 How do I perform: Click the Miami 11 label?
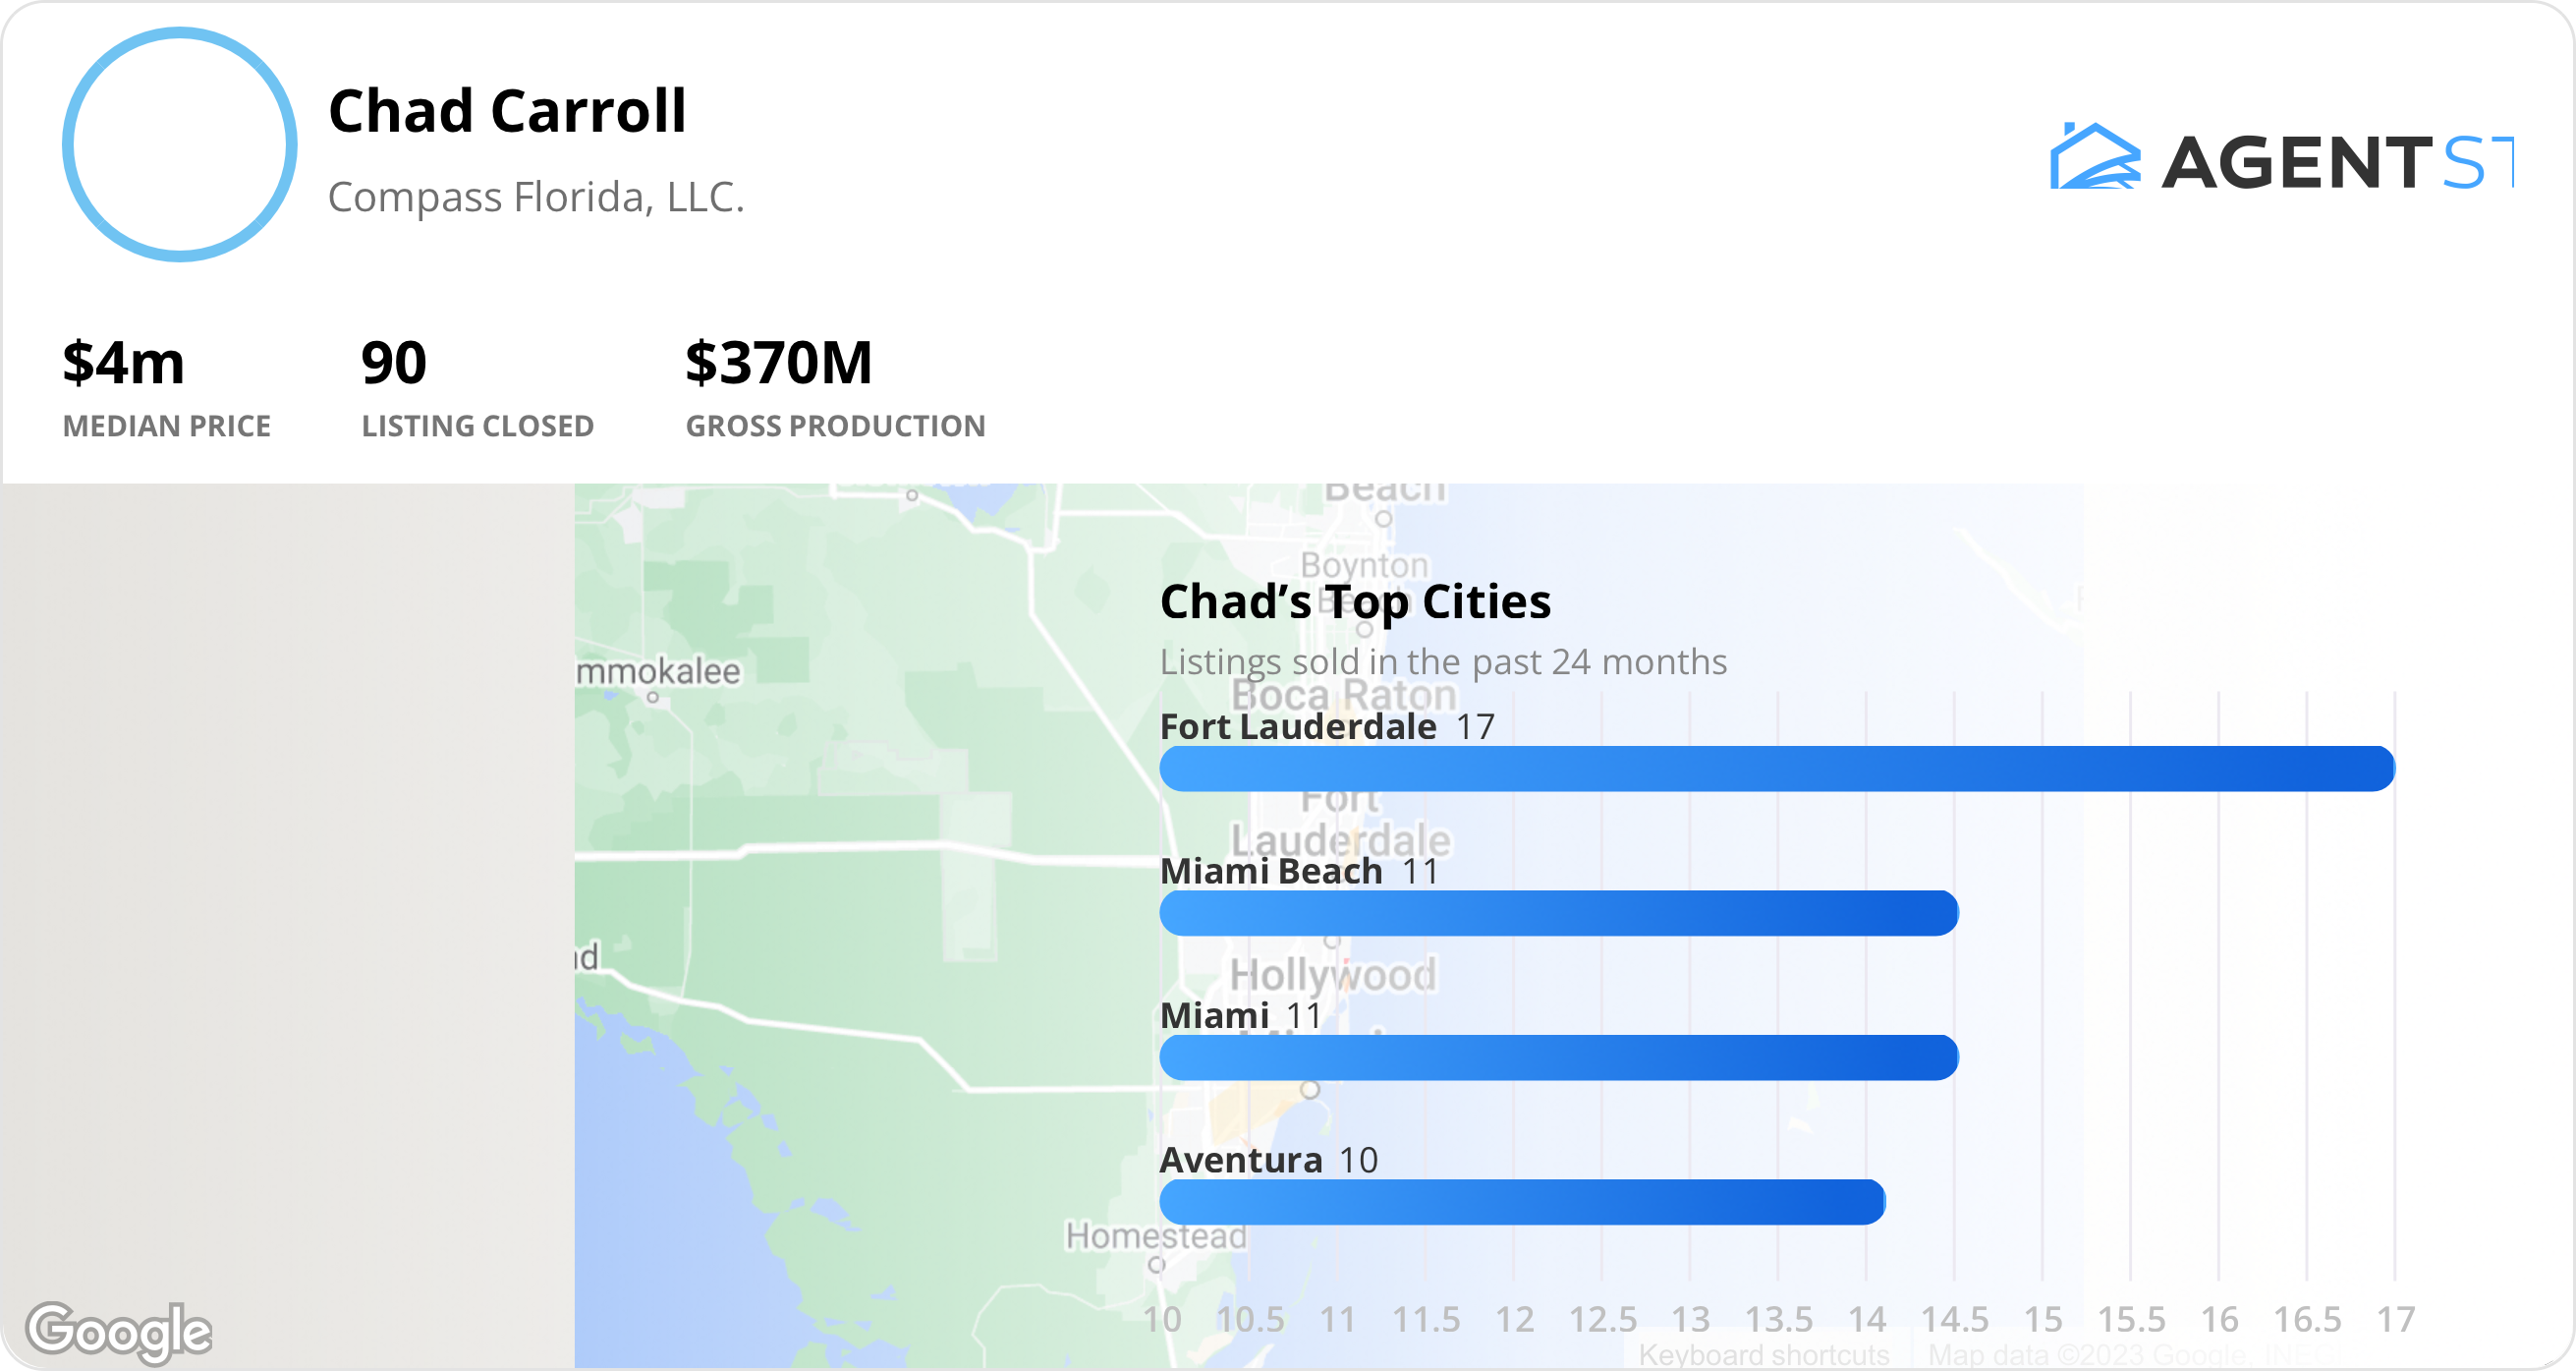point(1240,1016)
